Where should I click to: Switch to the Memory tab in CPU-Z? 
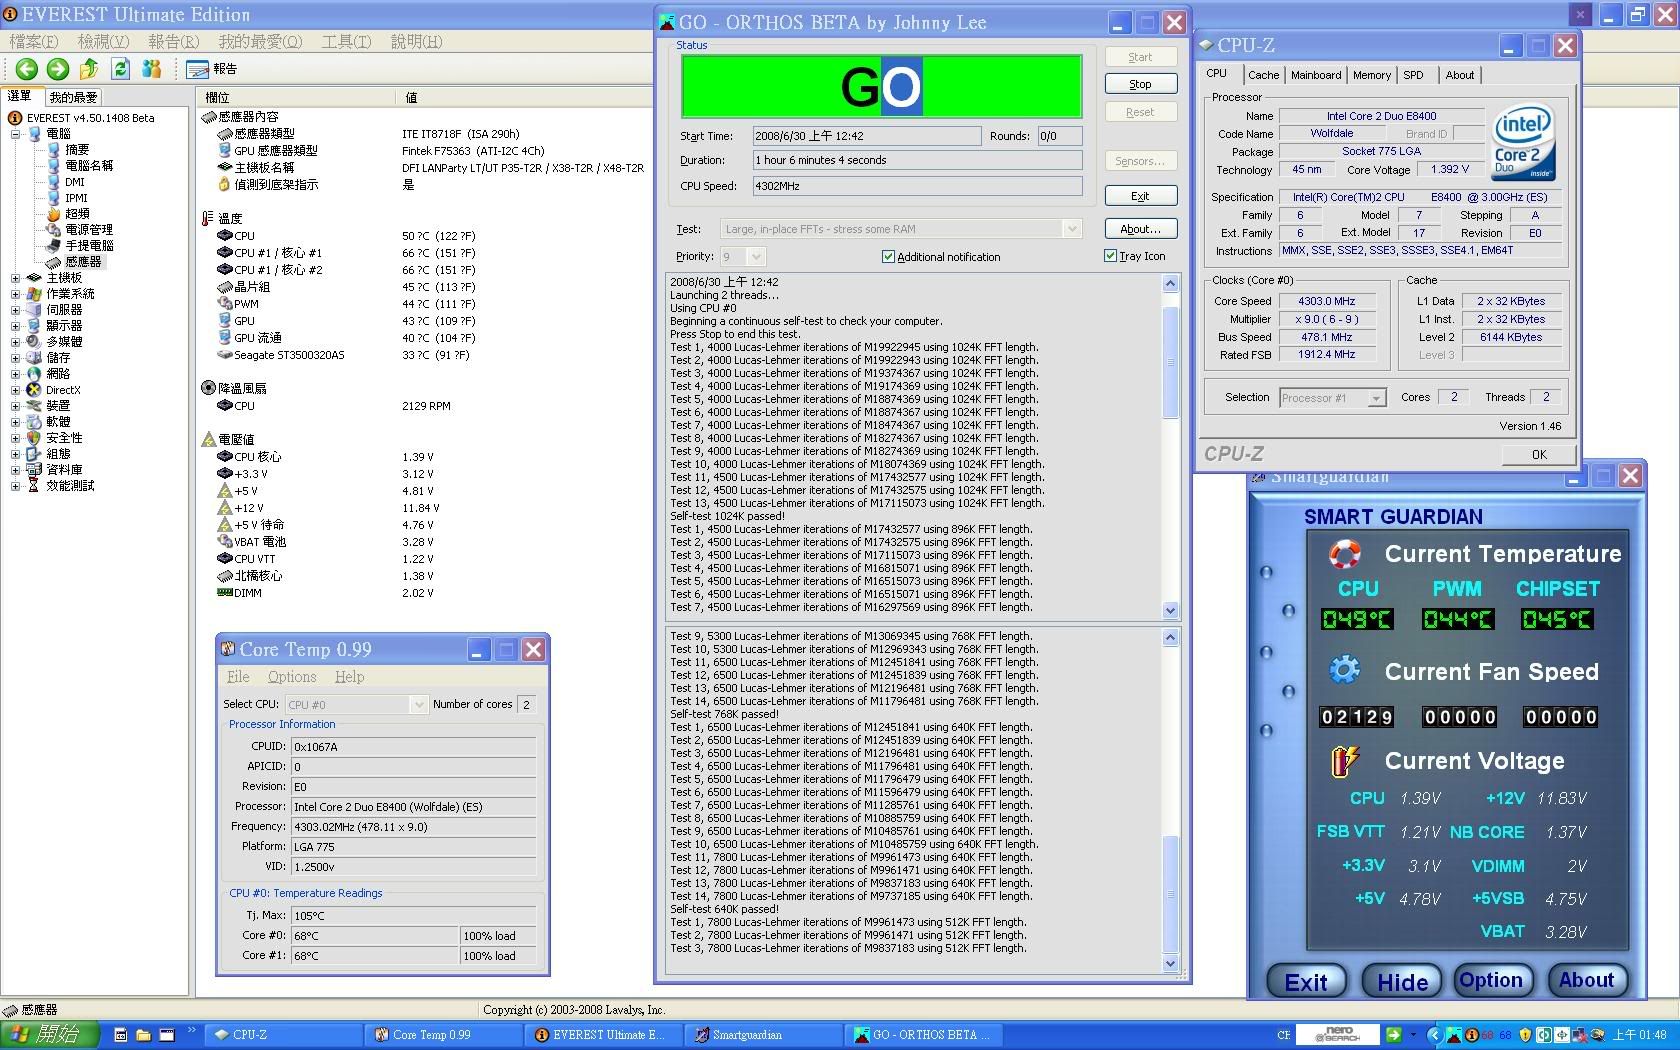(x=1372, y=75)
